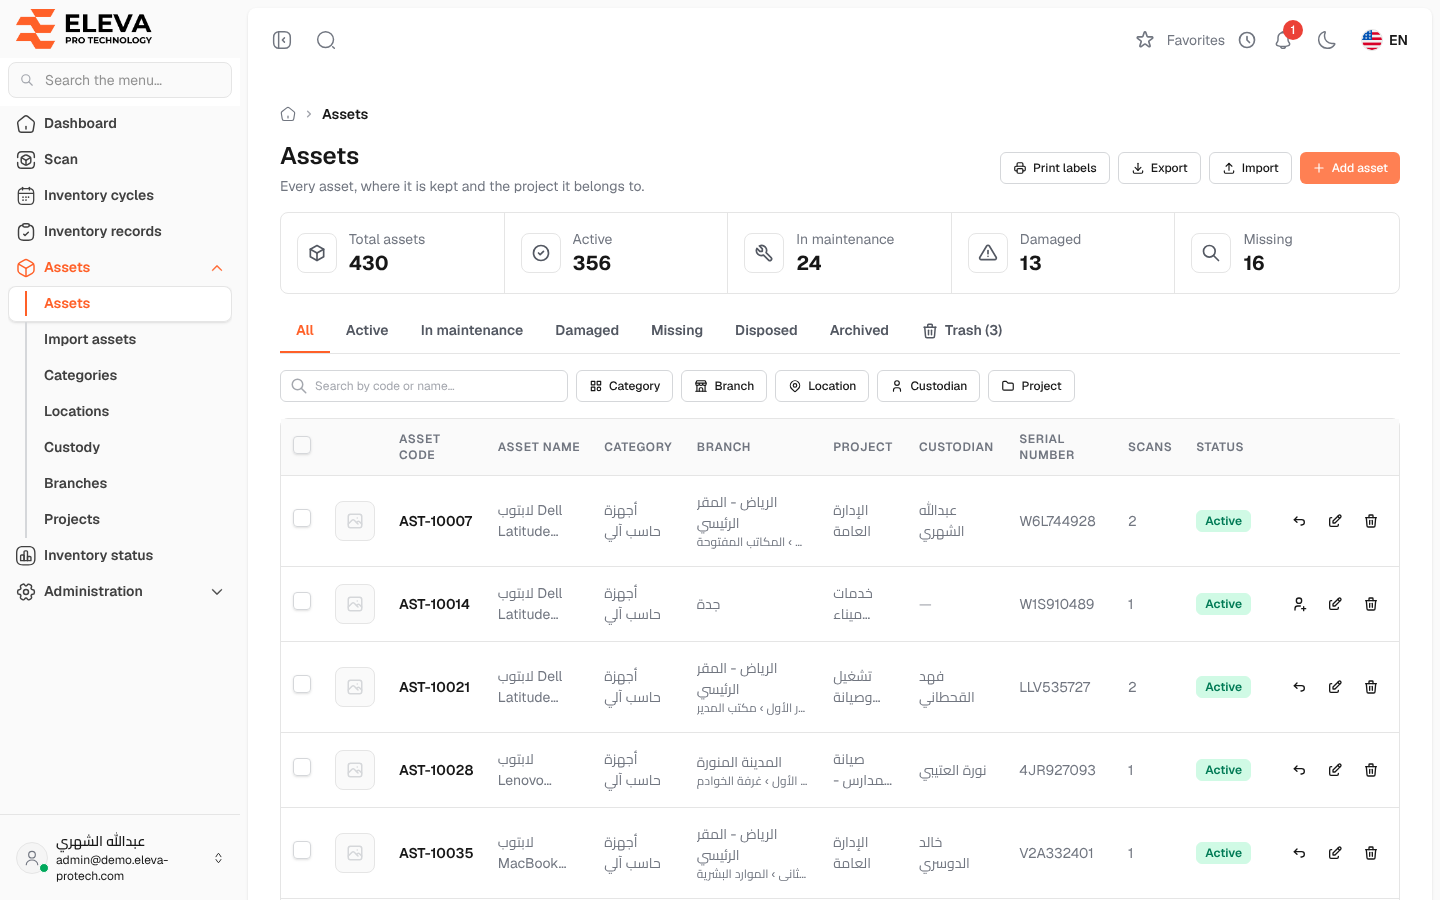Screen dimensions: 1440x900
Task: Switch to the Damaged tab
Action: 587,330
